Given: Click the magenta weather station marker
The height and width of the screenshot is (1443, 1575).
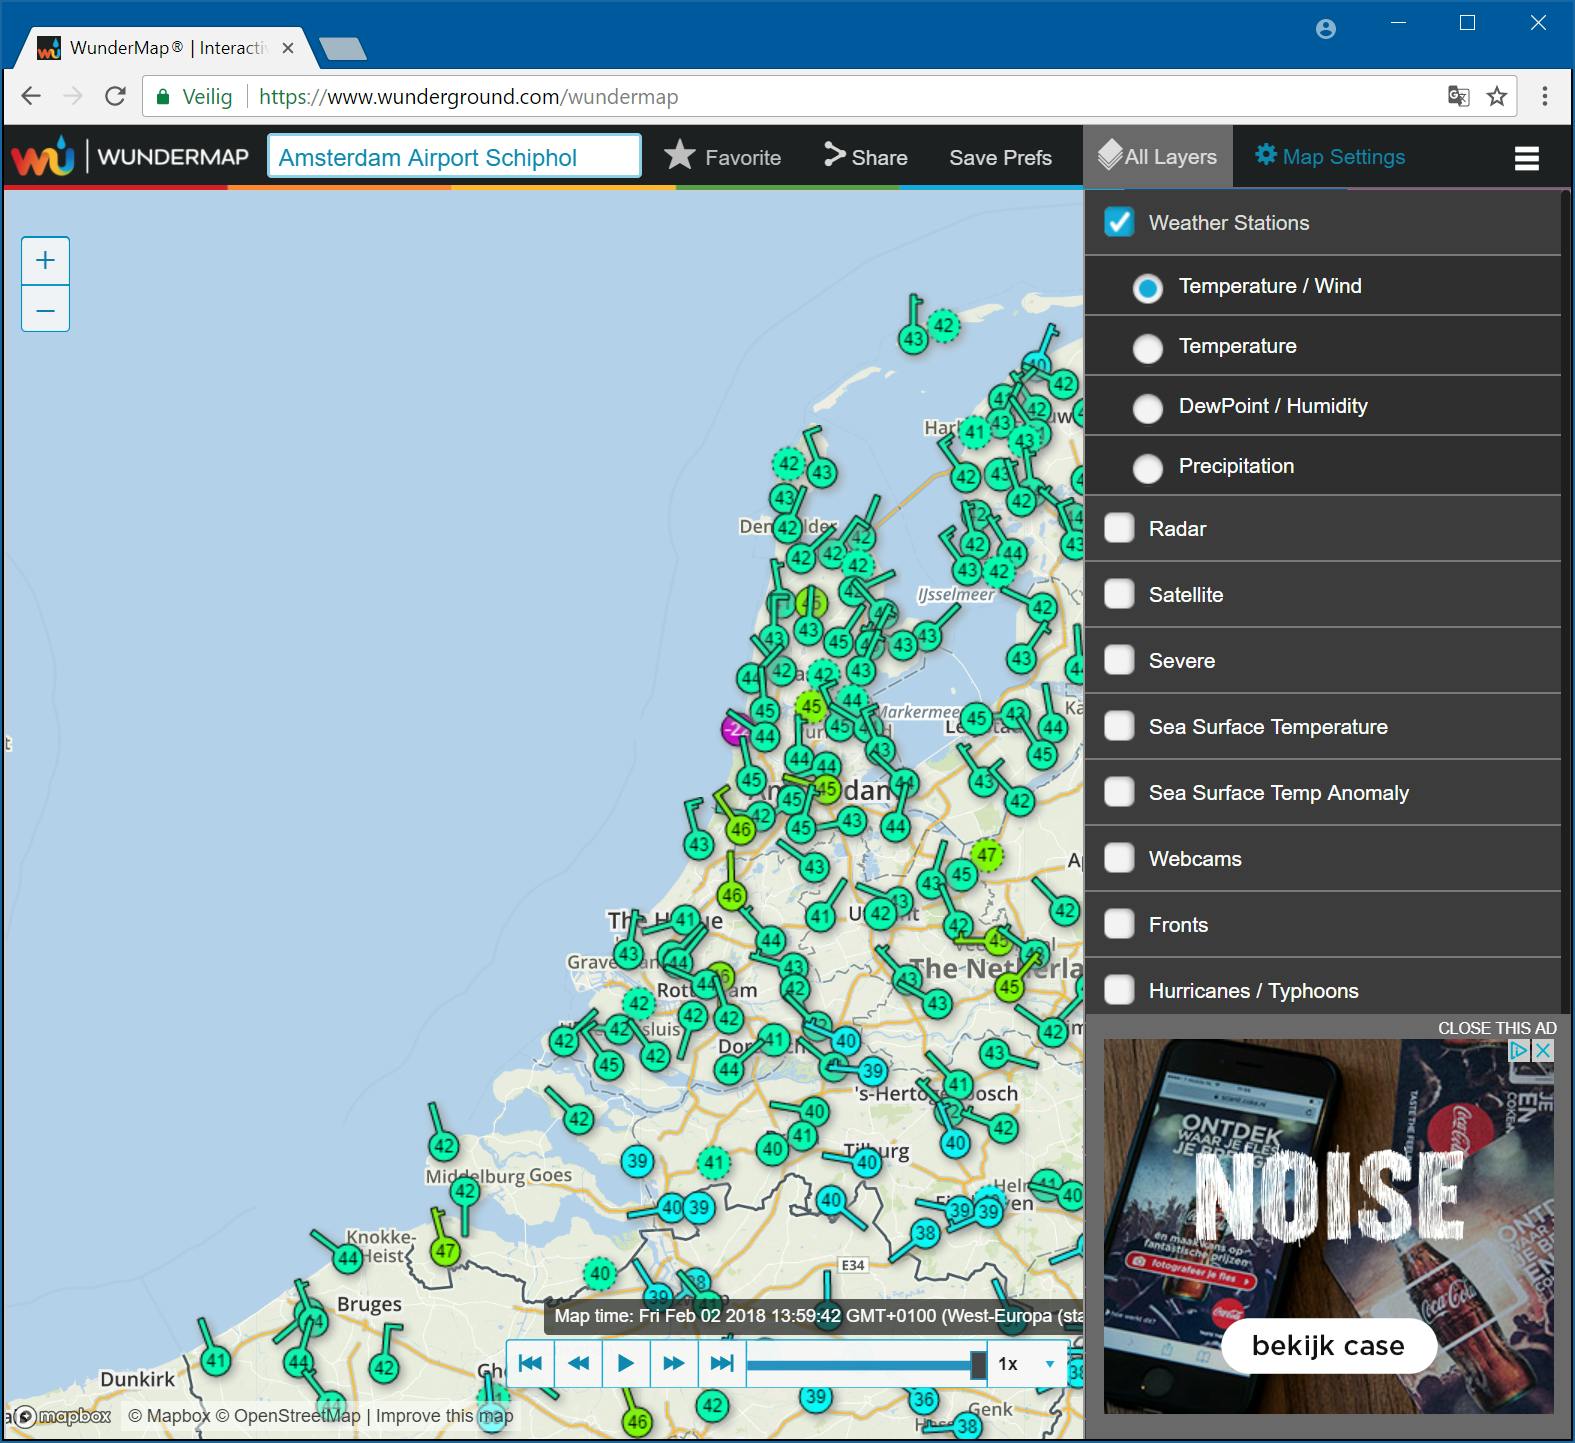Looking at the screenshot, I should click(x=736, y=730).
